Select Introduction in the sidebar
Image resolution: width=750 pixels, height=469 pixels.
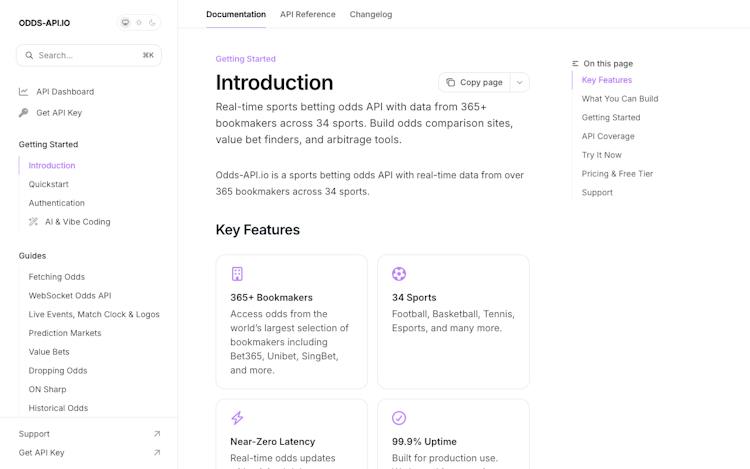pos(52,165)
